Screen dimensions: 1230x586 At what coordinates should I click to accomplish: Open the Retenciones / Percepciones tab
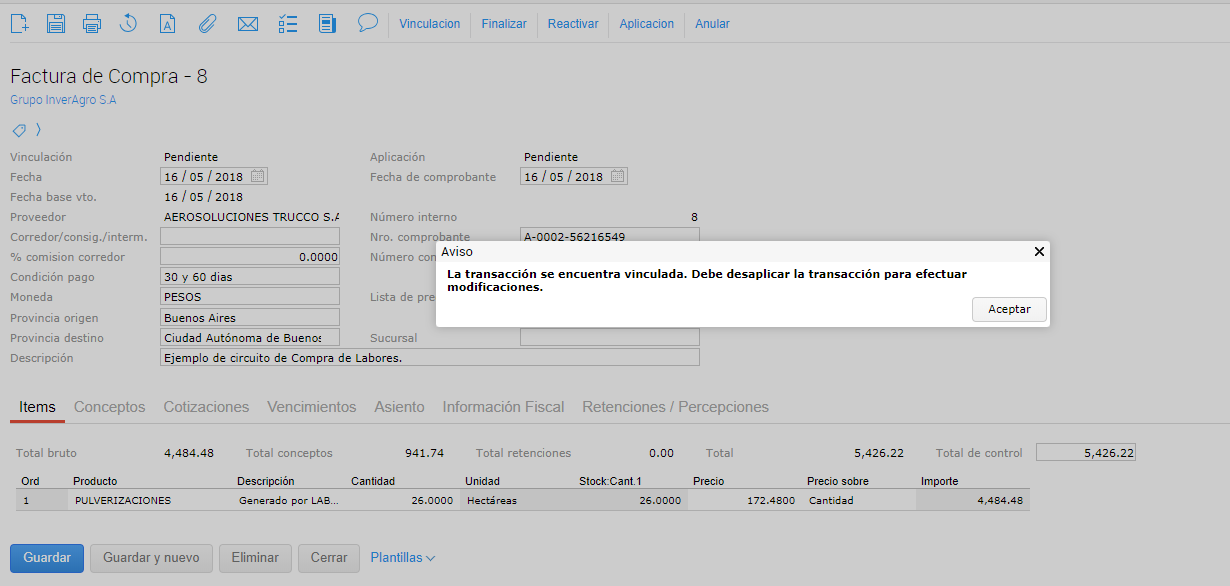(675, 407)
